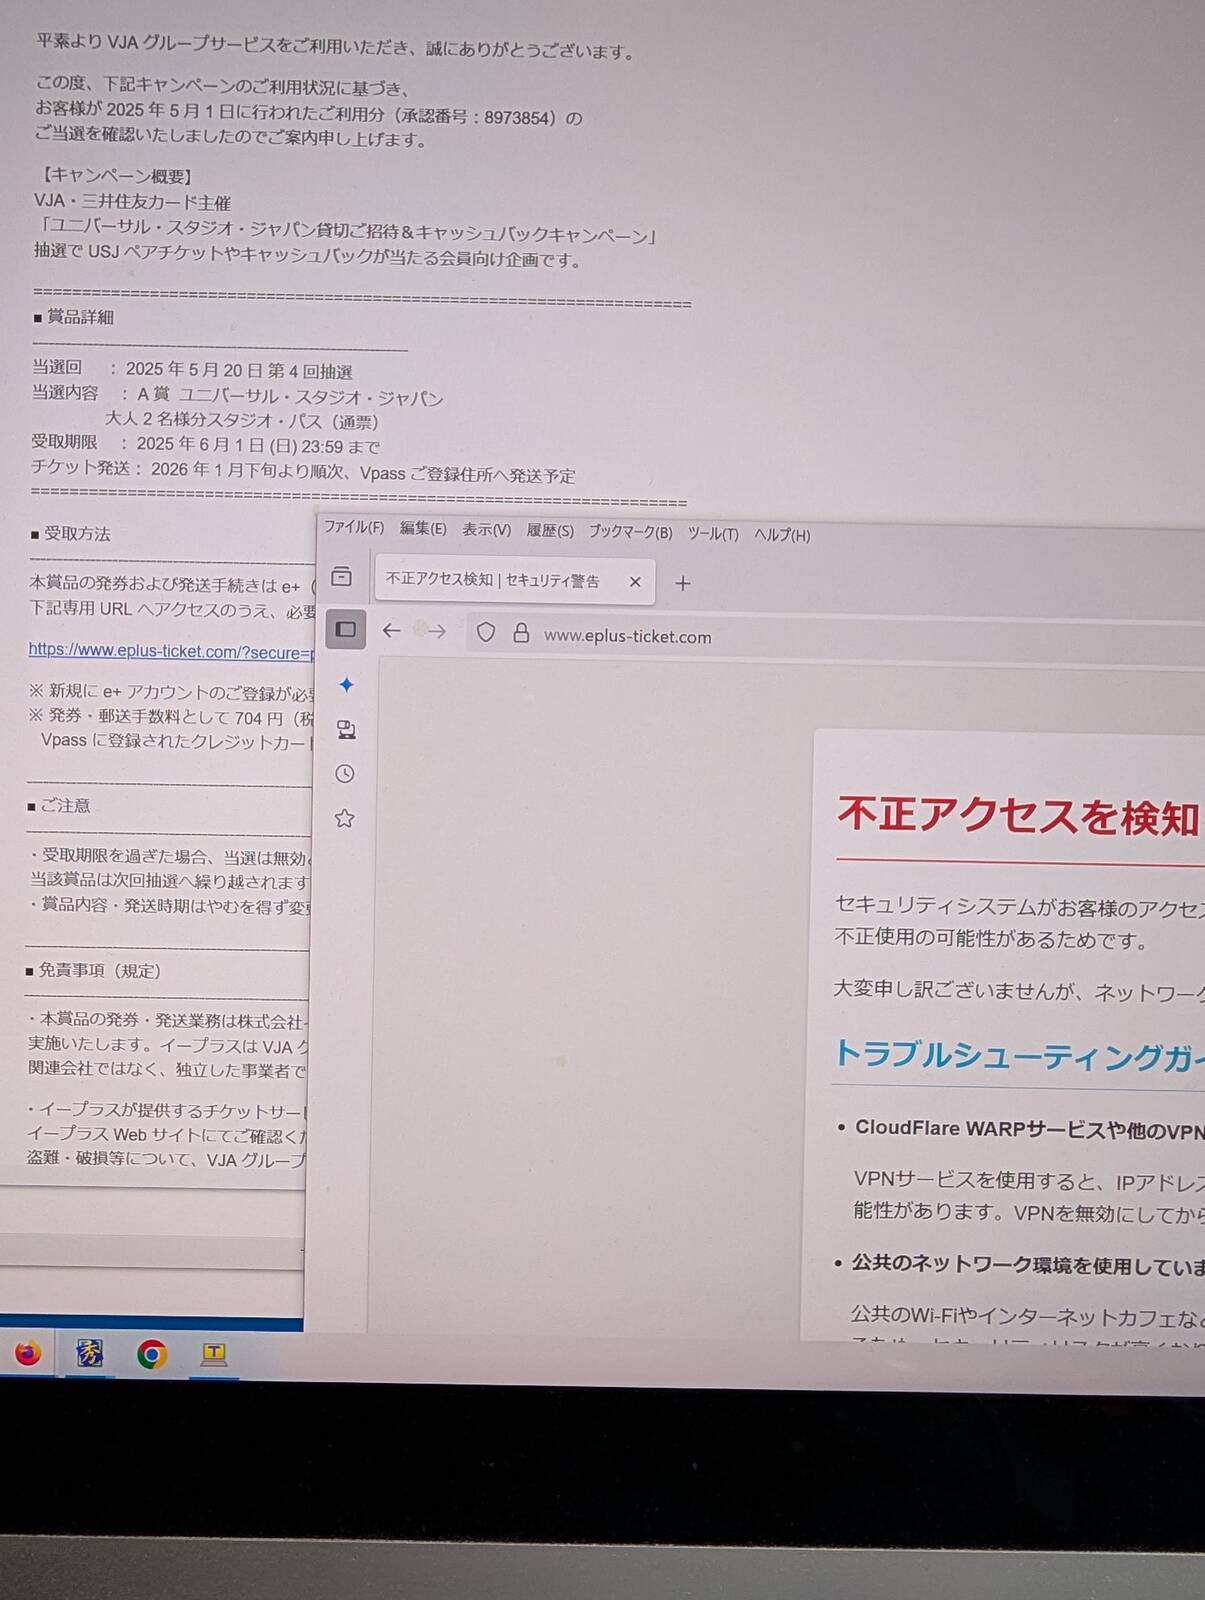This screenshot has width=1205, height=1600.
Task: Click the ■ ご注意 heading in the email
Action: point(58,805)
